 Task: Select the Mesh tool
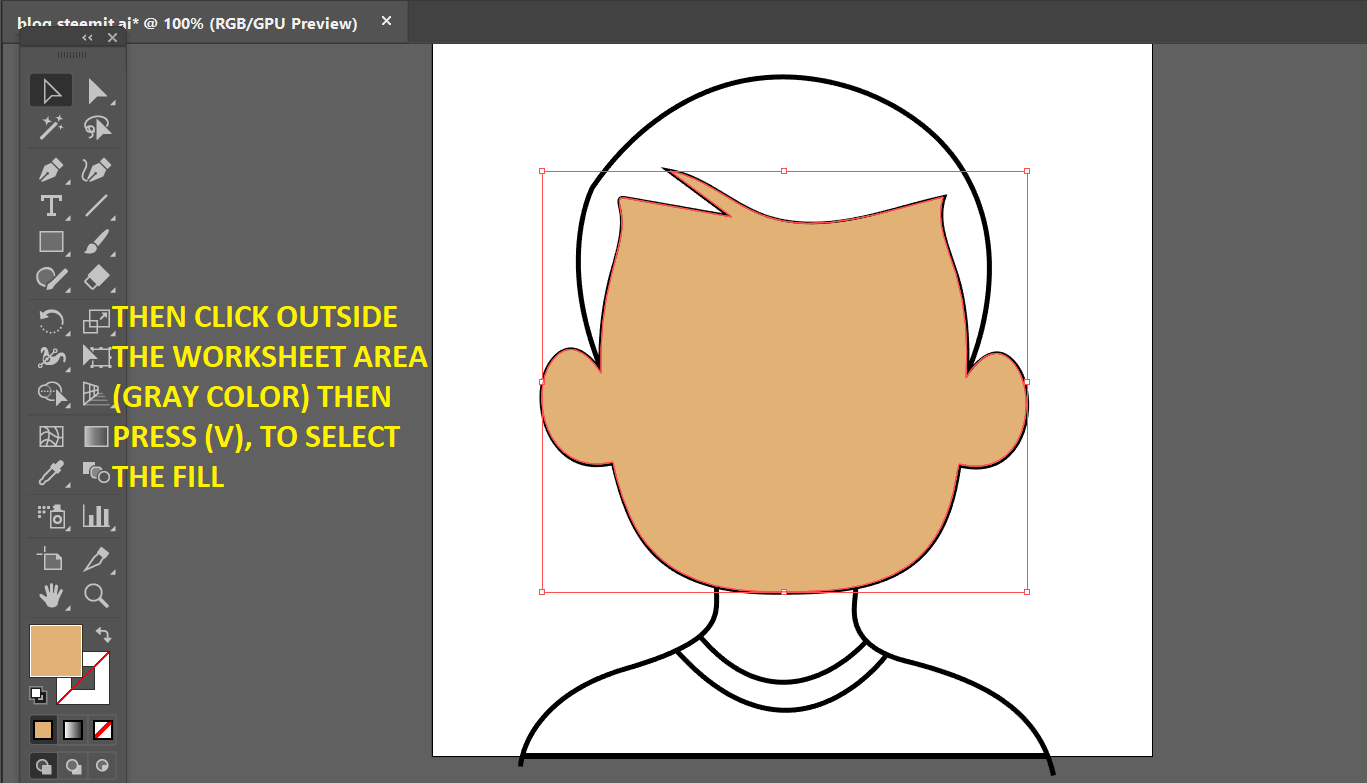point(51,436)
